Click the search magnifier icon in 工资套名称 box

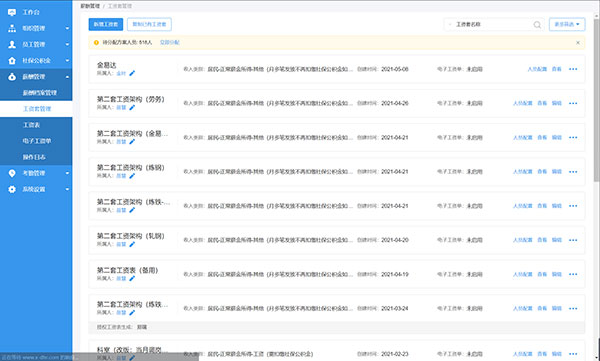[x=537, y=25]
